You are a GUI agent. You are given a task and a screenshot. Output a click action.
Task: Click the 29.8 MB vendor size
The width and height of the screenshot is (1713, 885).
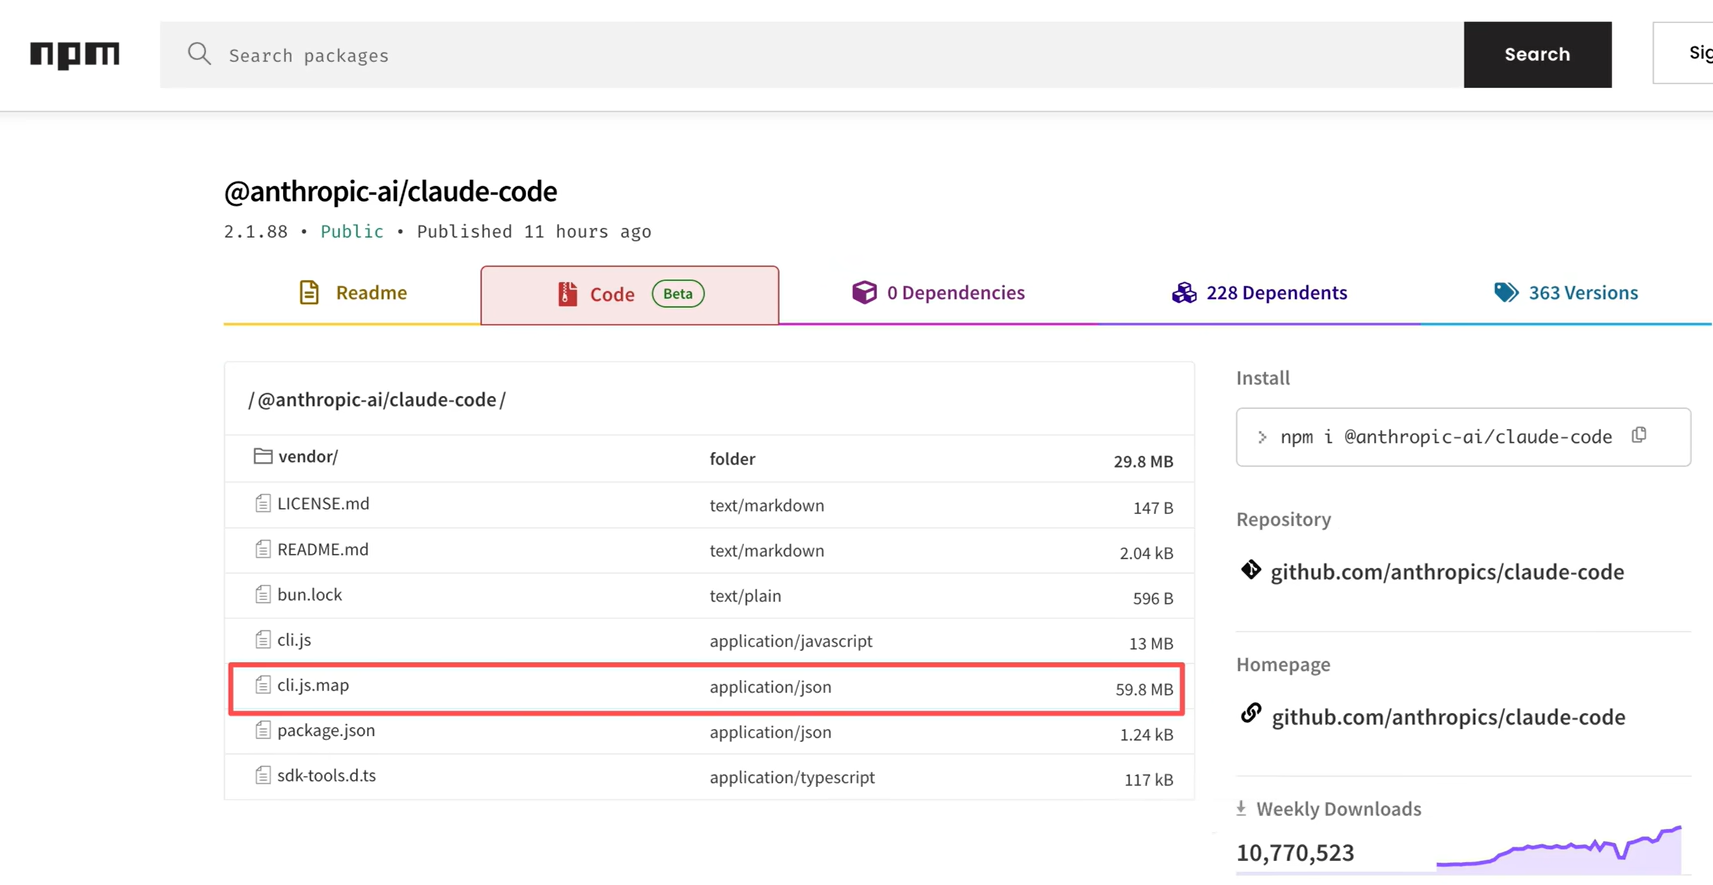(1143, 461)
